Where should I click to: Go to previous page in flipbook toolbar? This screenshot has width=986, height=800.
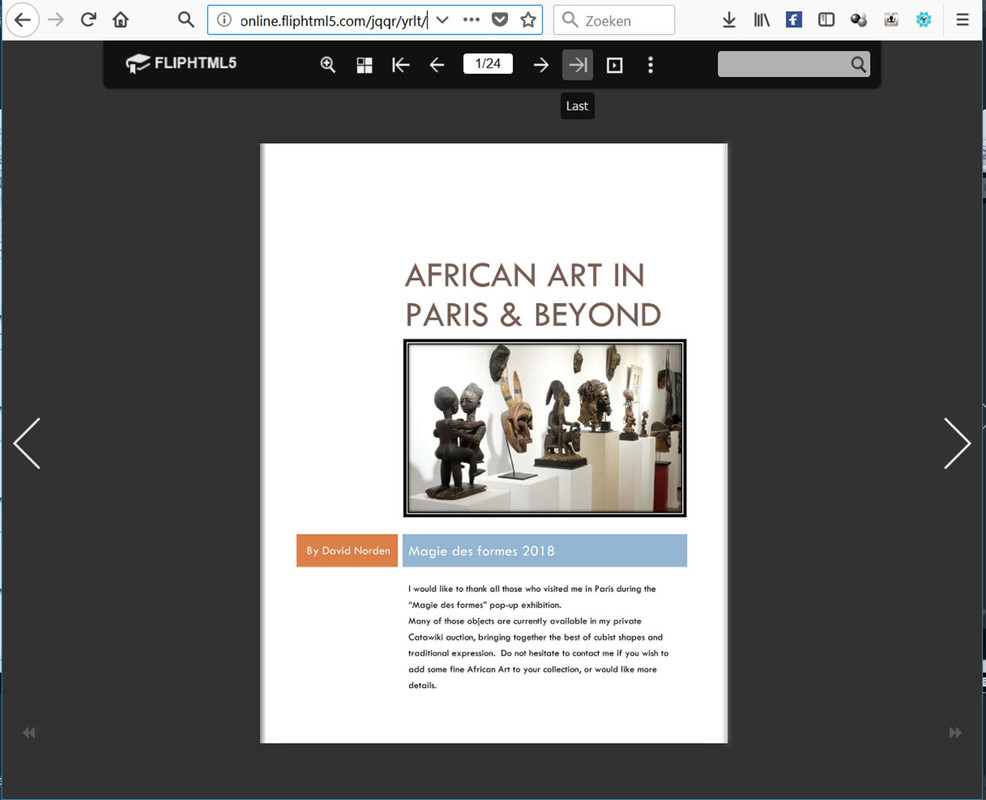click(x=437, y=65)
